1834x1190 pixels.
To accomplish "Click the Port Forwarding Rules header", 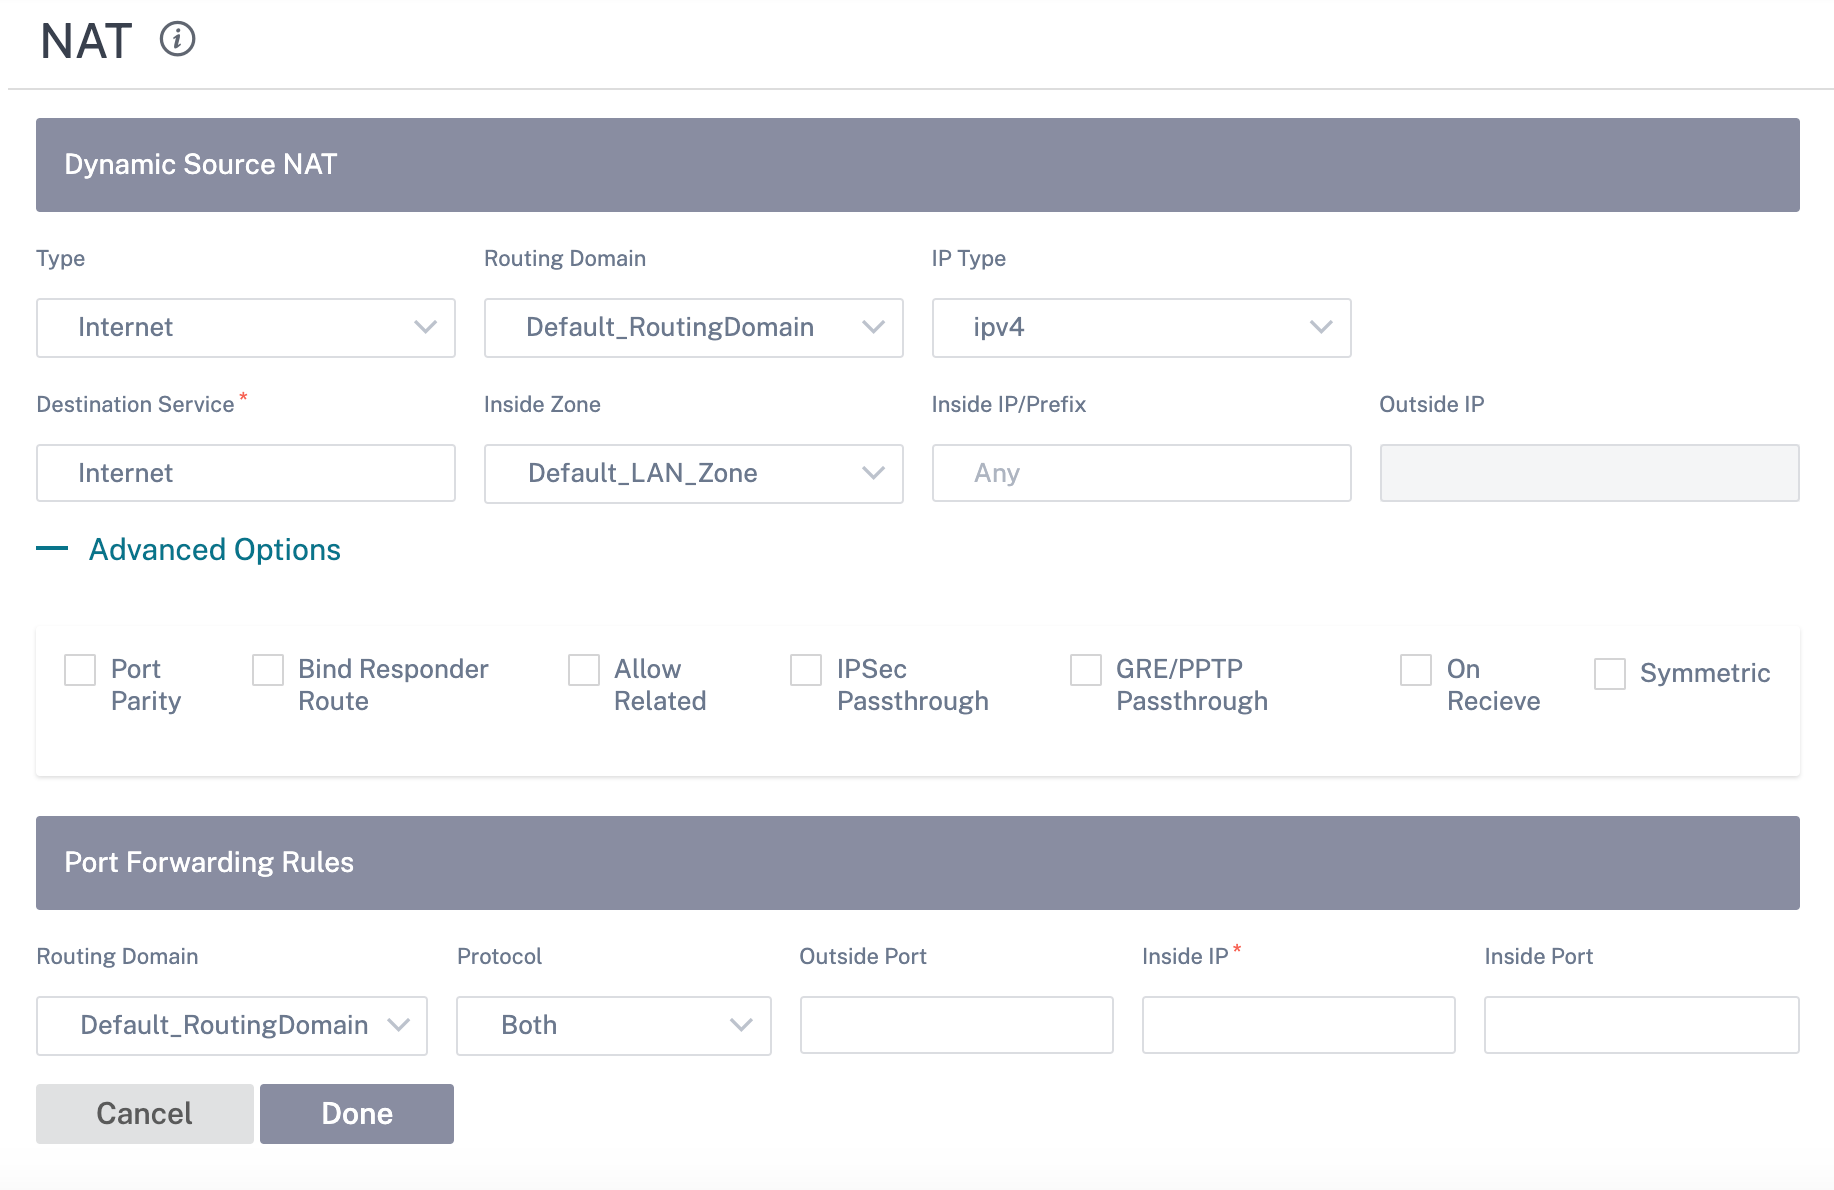I will [x=918, y=863].
